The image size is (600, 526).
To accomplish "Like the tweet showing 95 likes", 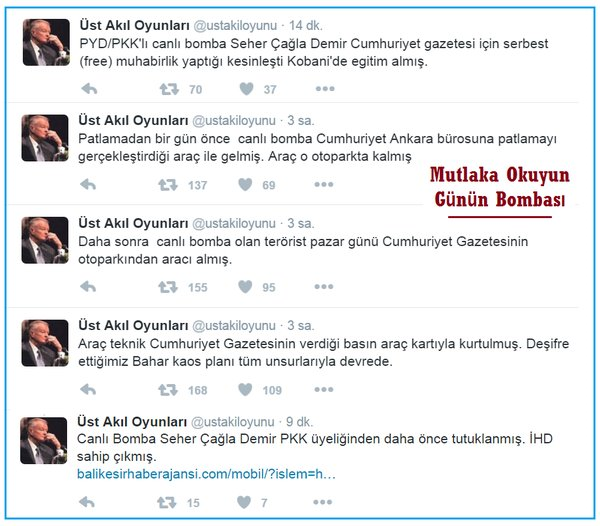I will (245, 287).
